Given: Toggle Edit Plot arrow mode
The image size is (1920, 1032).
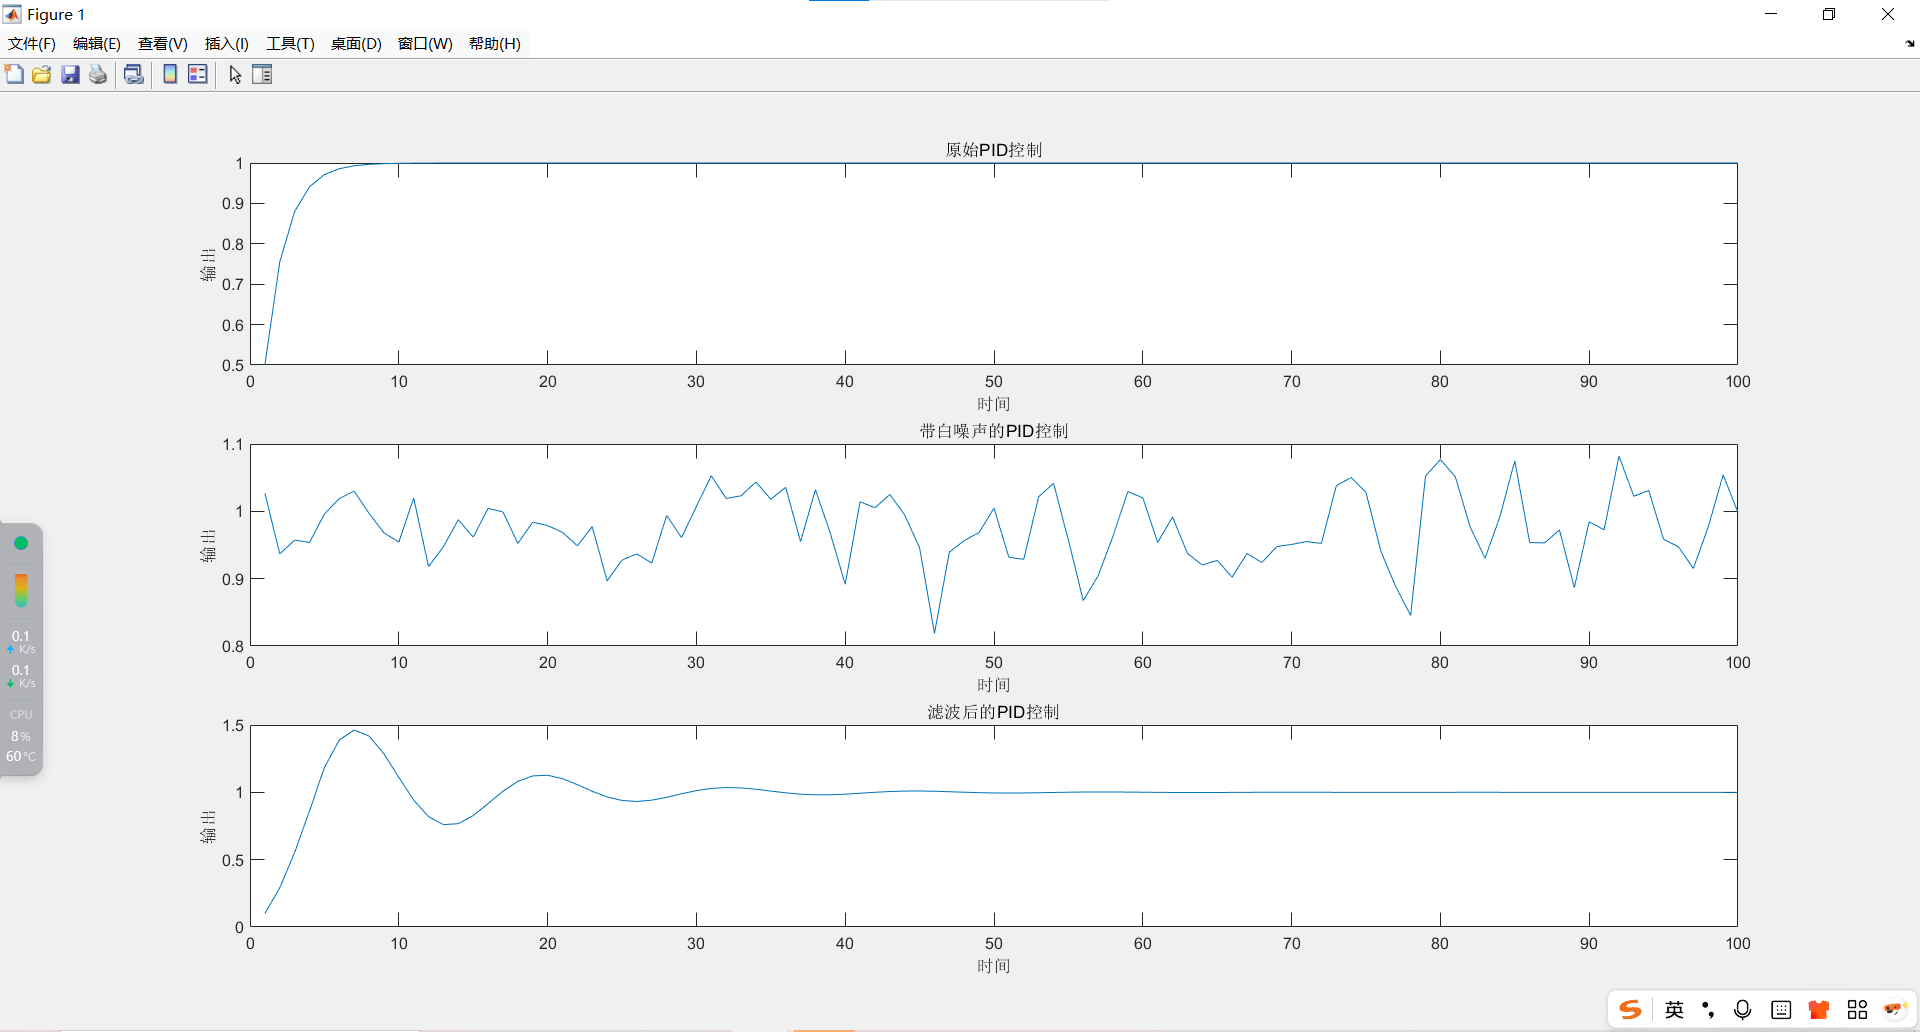Looking at the screenshot, I should [x=235, y=74].
